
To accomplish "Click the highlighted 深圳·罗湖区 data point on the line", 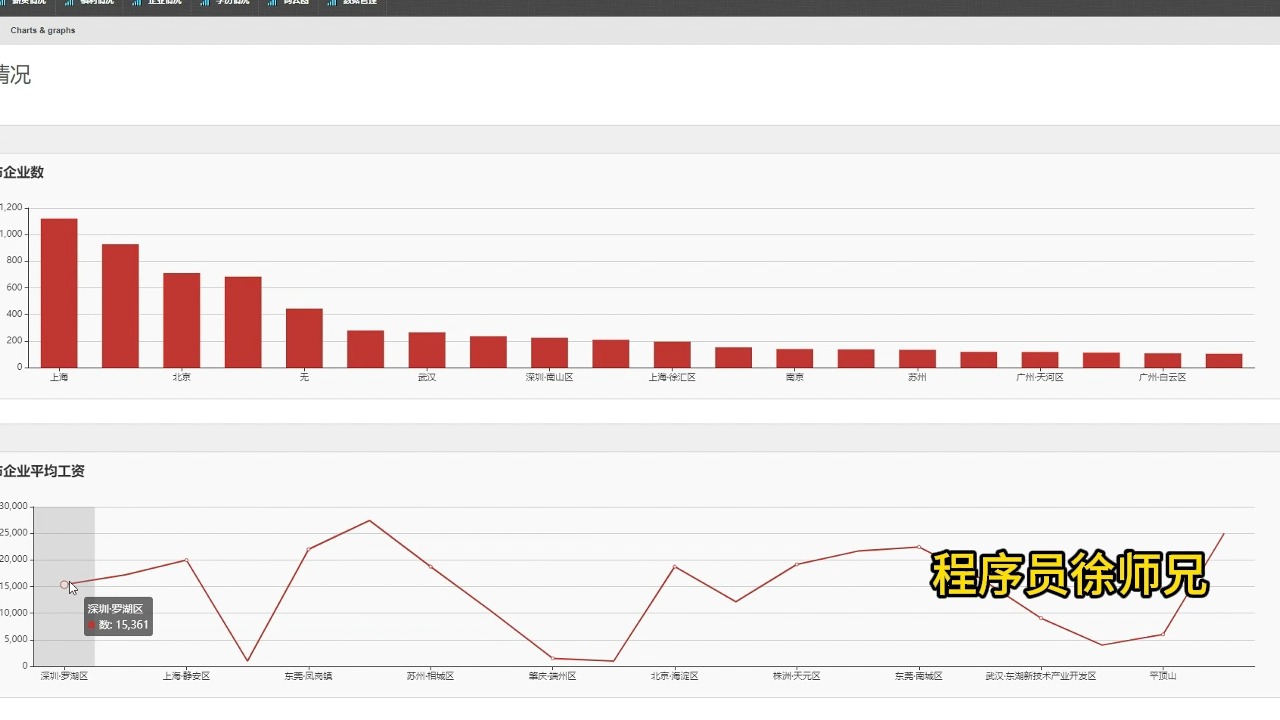I will (x=64, y=584).
